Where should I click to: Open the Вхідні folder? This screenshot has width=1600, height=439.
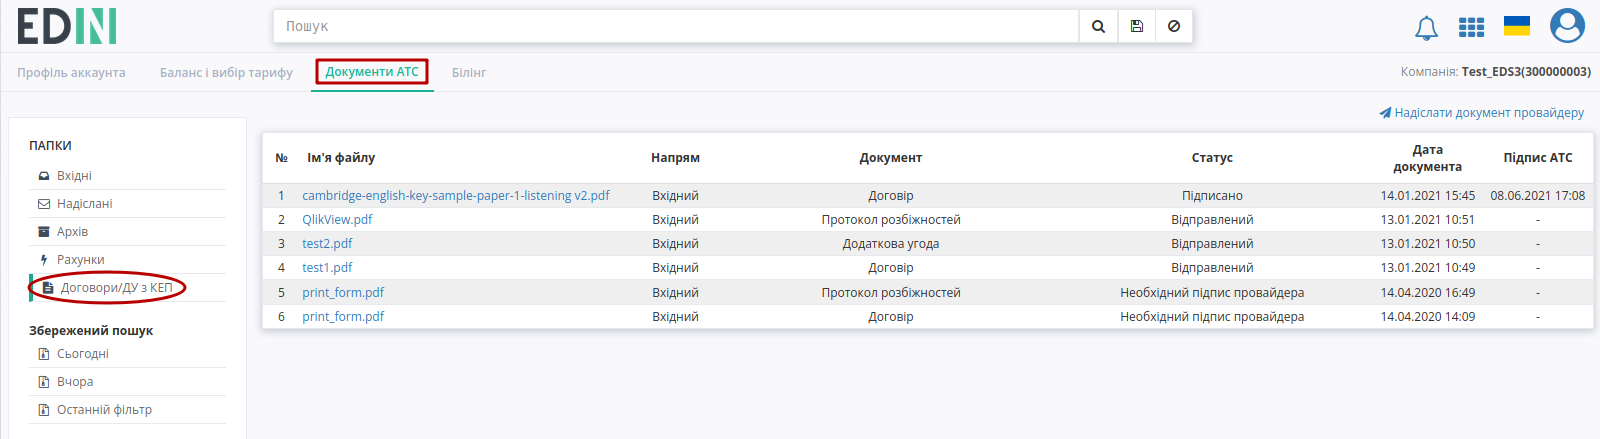coord(74,176)
